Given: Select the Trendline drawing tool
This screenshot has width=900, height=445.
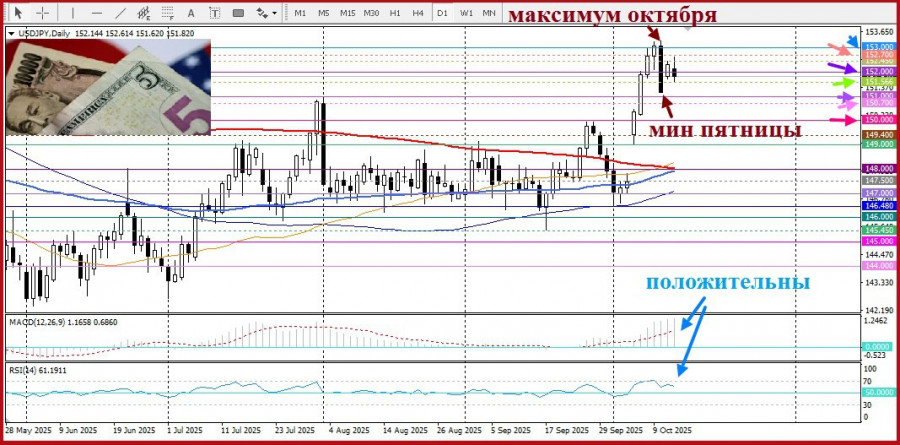Looking at the screenshot, I should 120,12.
